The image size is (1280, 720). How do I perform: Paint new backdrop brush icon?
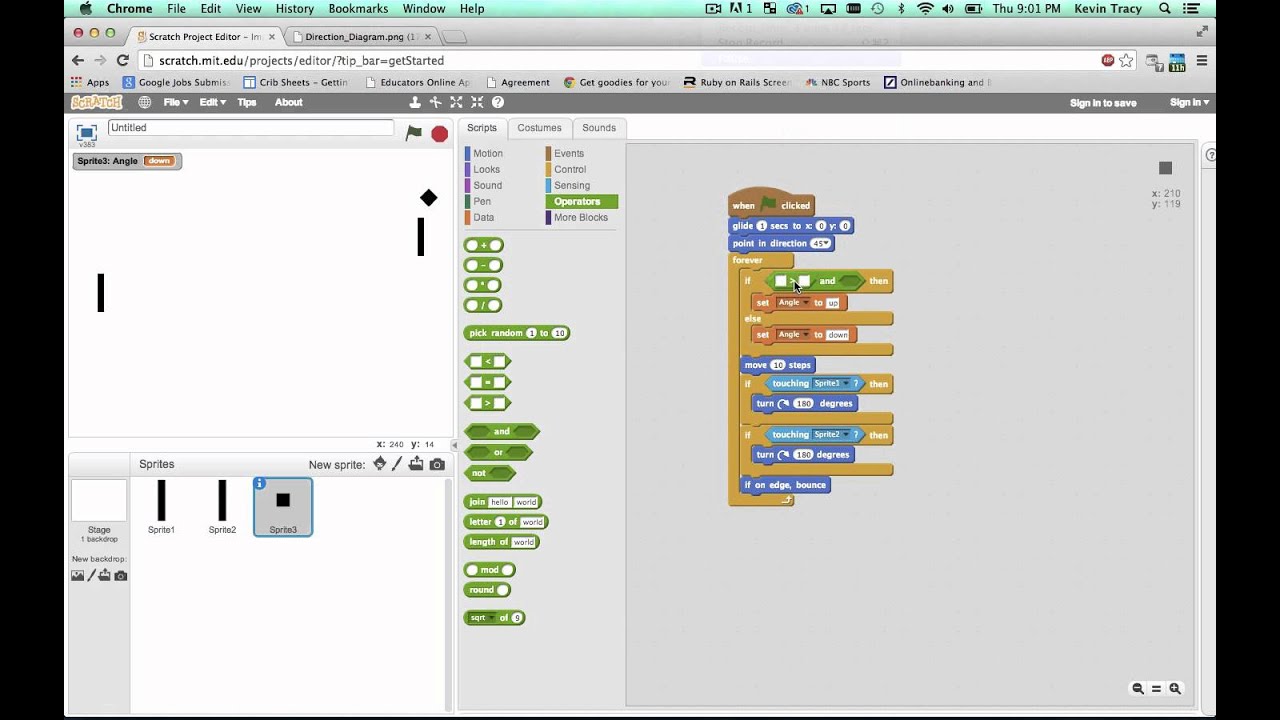point(91,575)
